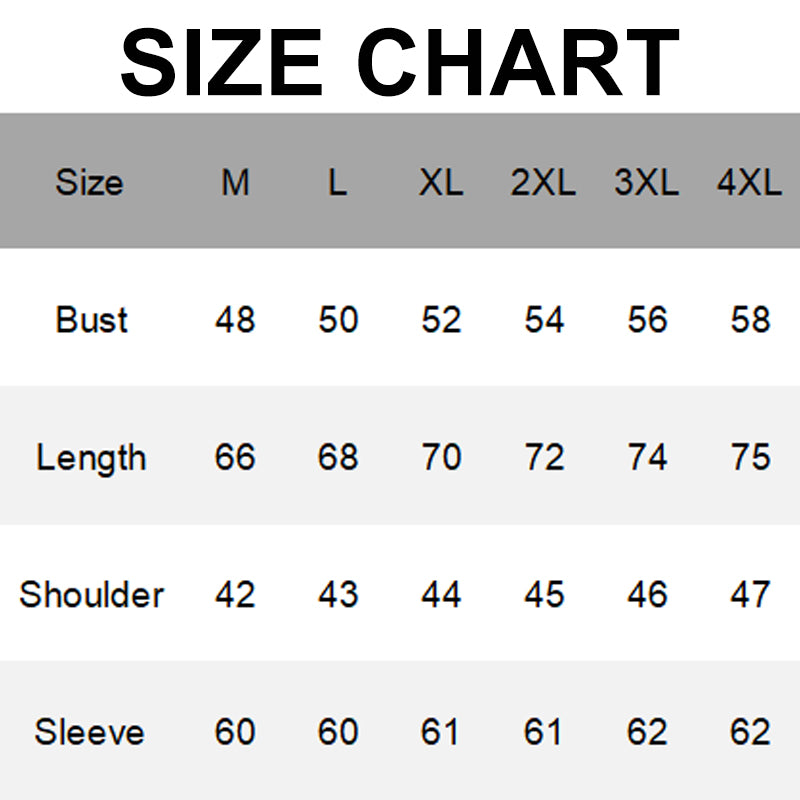Select Length value 75 for 4XL

pyautogui.click(x=750, y=457)
